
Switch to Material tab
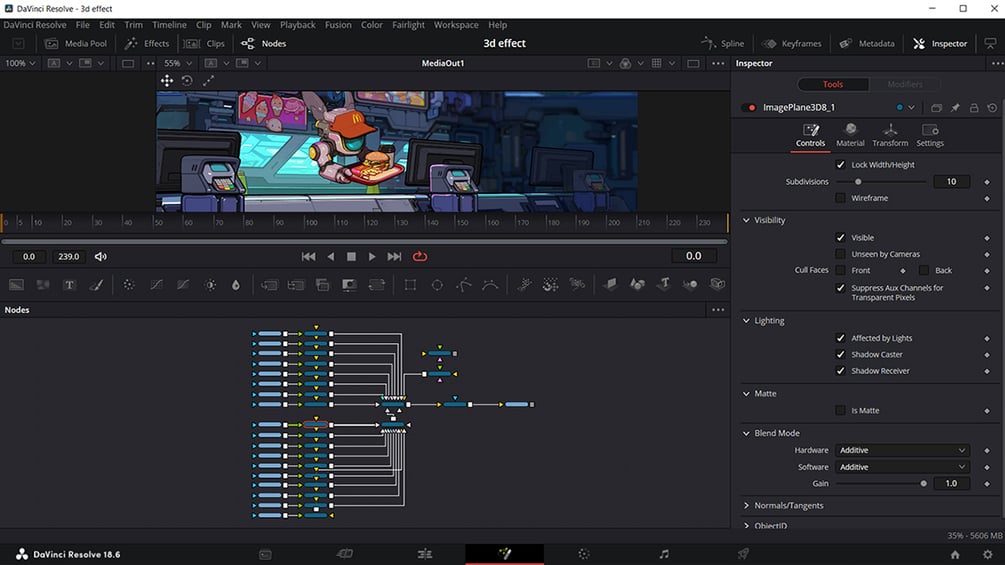[x=850, y=136]
